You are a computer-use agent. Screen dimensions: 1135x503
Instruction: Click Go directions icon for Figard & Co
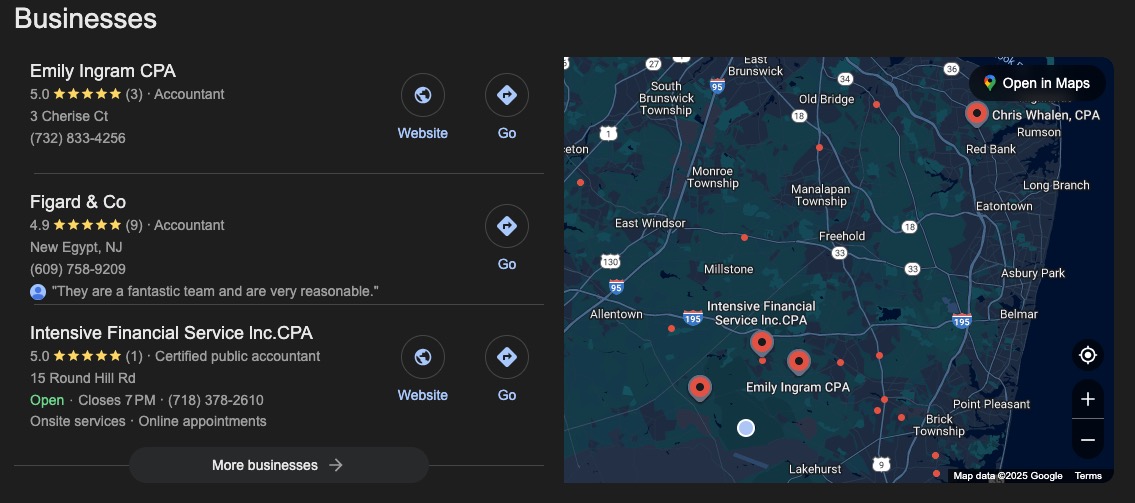[x=506, y=226]
